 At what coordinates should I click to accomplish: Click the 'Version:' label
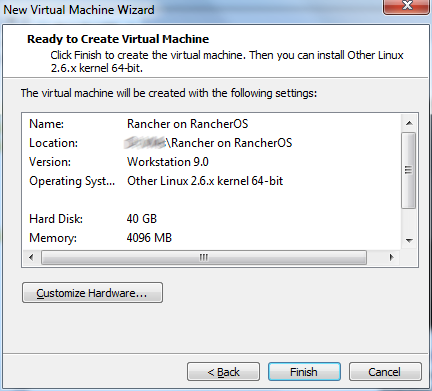click(50, 162)
